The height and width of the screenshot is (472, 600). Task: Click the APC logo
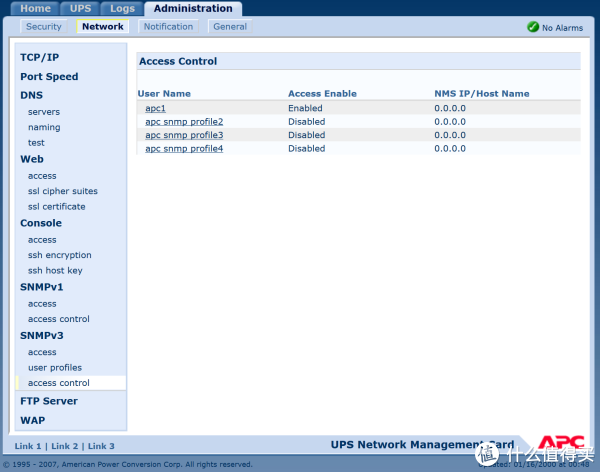(561, 444)
